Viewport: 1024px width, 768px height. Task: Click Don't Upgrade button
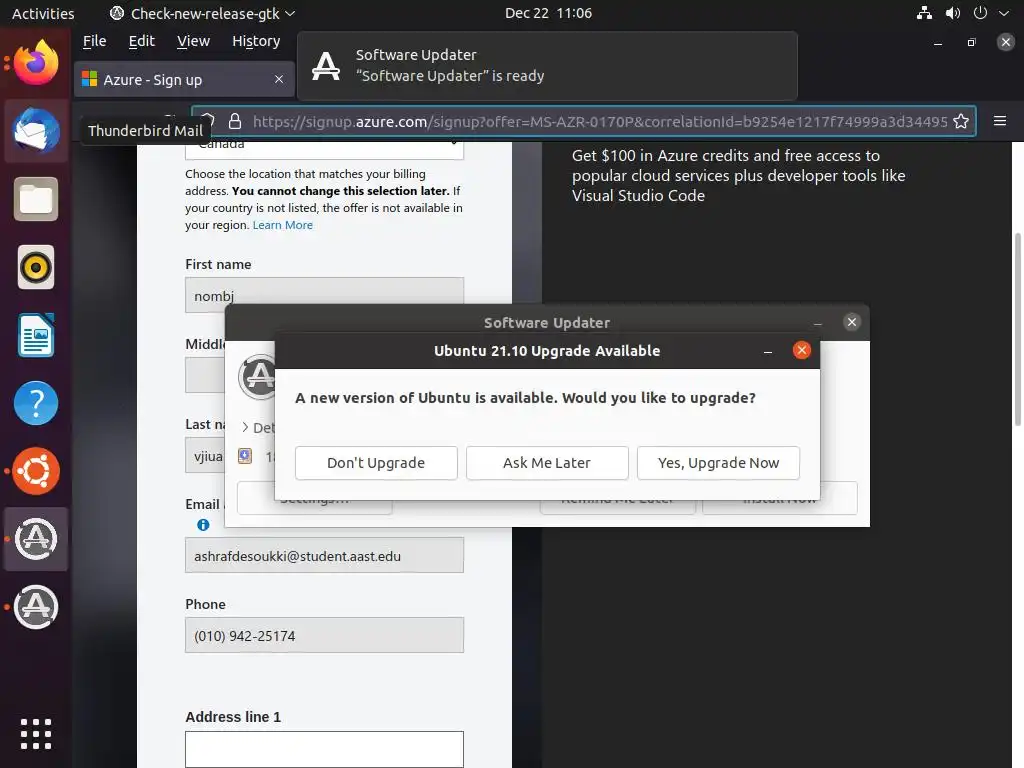[x=376, y=463]
